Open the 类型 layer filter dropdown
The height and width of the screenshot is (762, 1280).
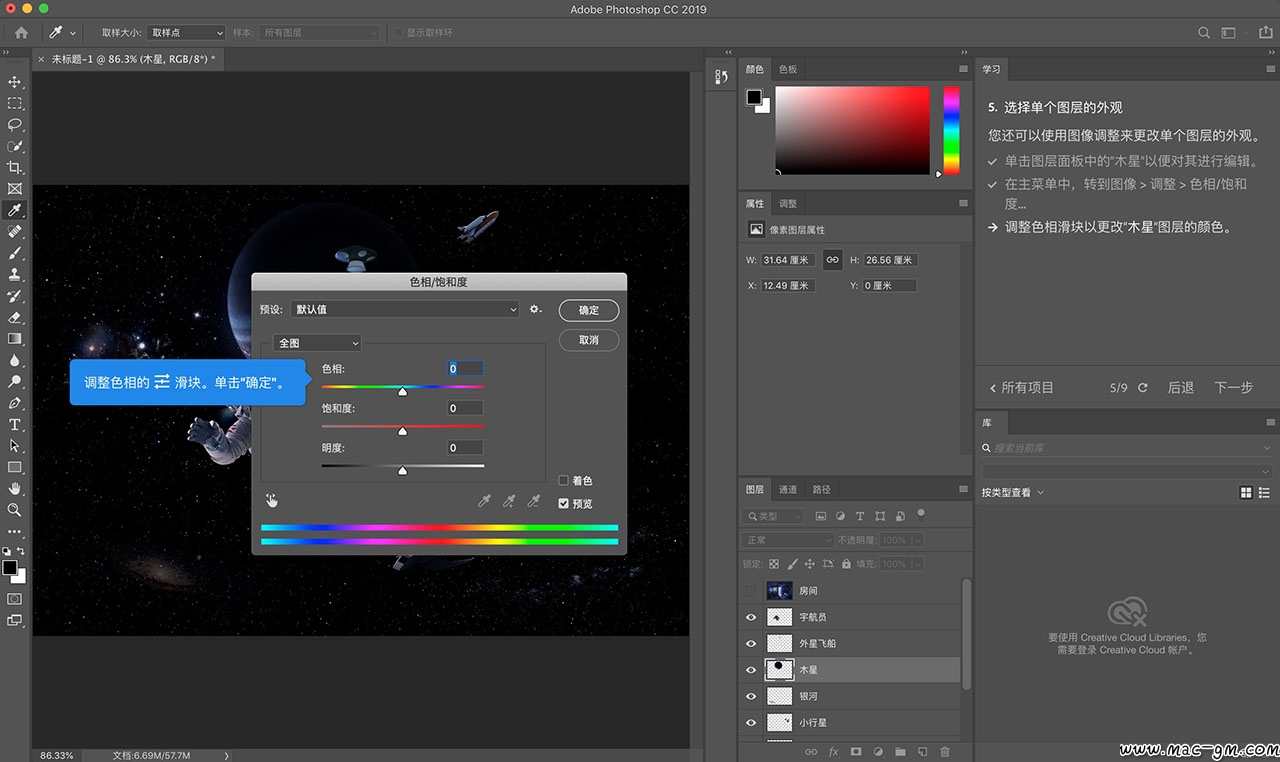point(773,516)
